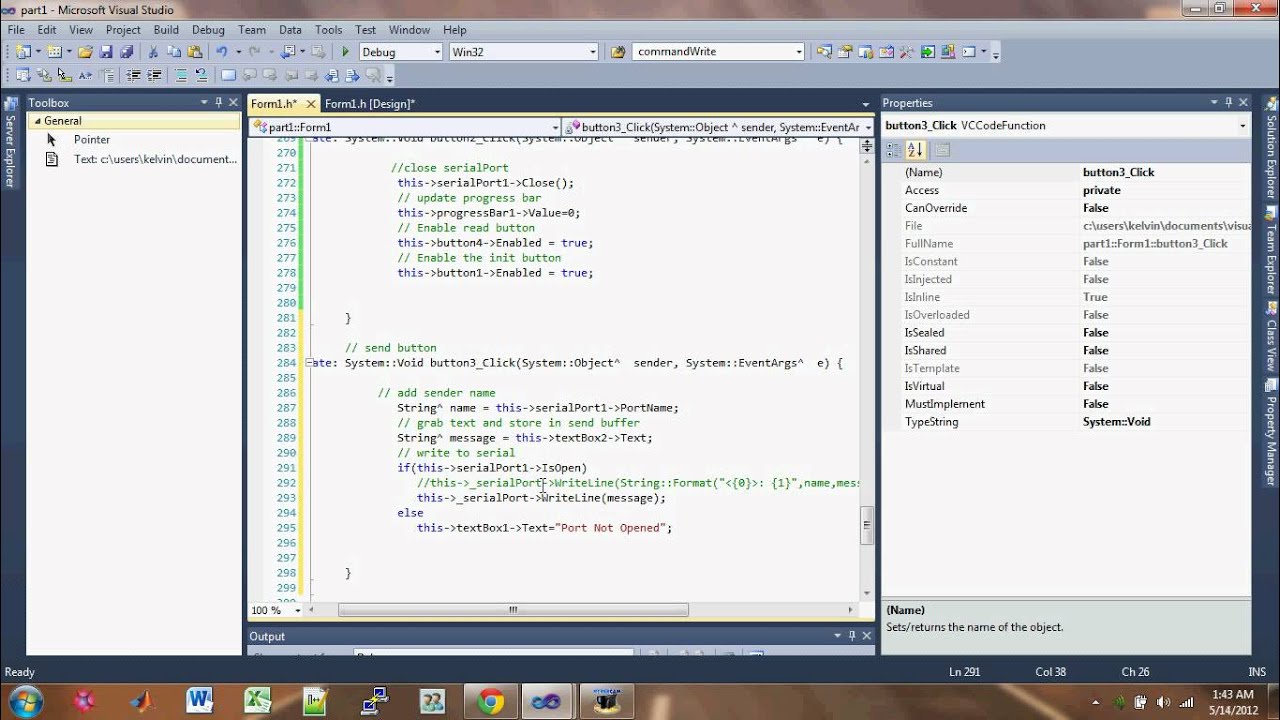This screenshot has width=1280, height=720.
Task: Select the (Name) property row
Action: [x=1066, y=172]
